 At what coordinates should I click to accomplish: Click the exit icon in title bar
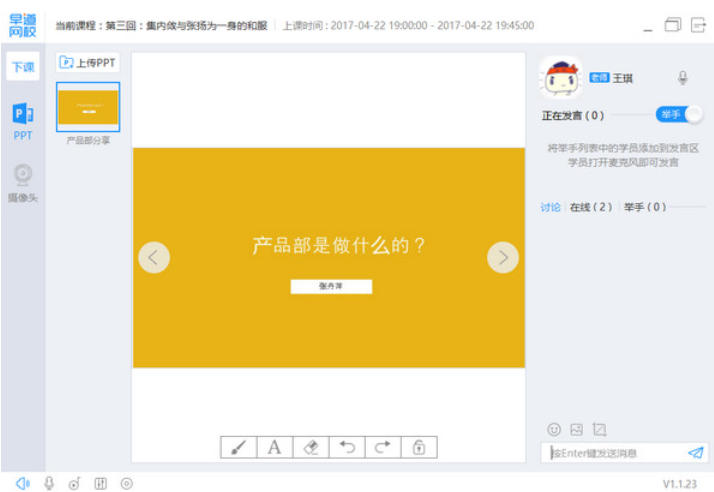point(698,25)
